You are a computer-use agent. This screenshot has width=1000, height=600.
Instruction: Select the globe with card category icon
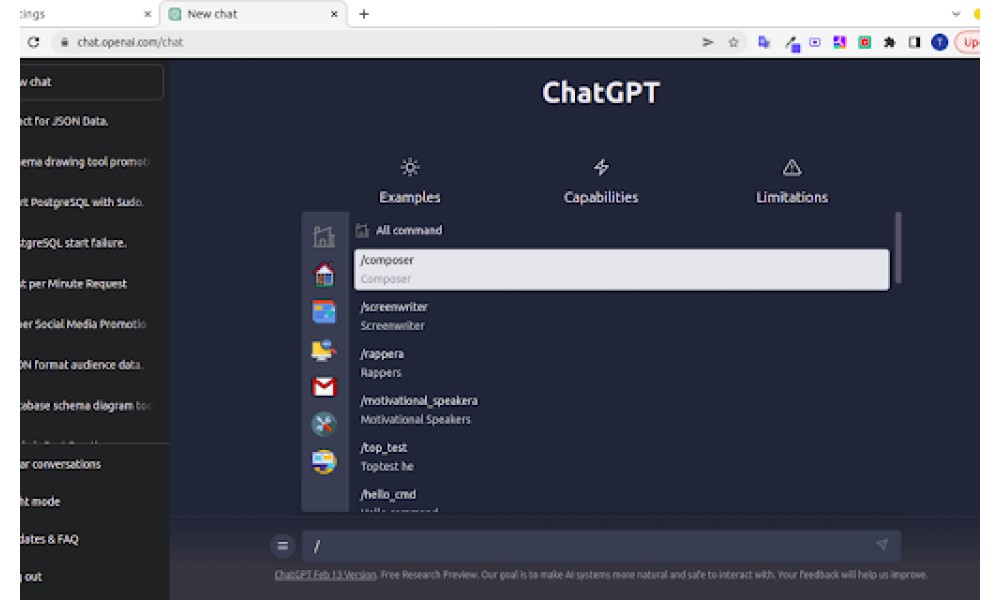tap(324, 462)
